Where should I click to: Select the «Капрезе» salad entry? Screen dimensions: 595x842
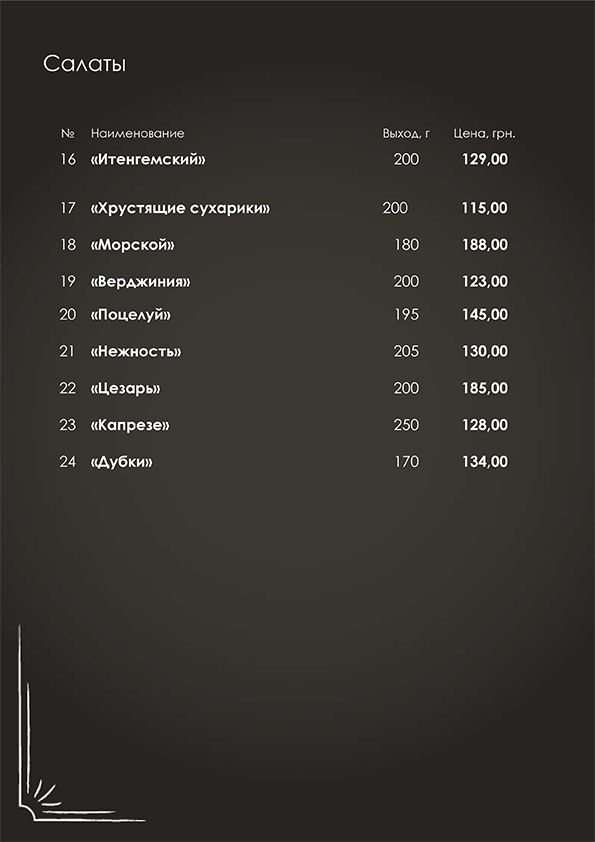(x=130, y=425)
